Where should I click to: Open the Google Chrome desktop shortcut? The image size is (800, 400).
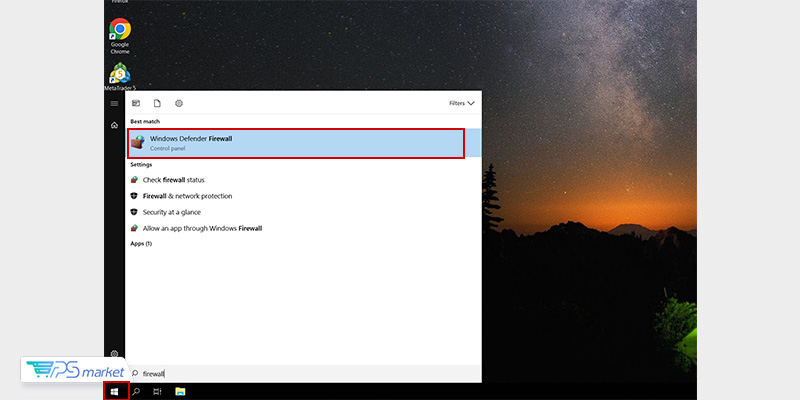coord(120,36)
